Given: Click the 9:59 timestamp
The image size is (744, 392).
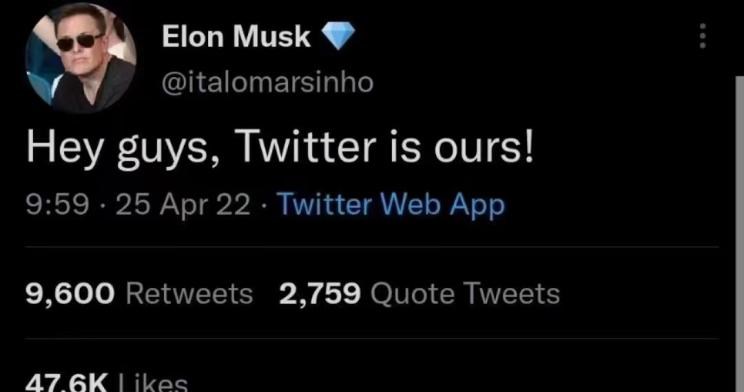Looking at the screenshot, I should coord(57,205).
